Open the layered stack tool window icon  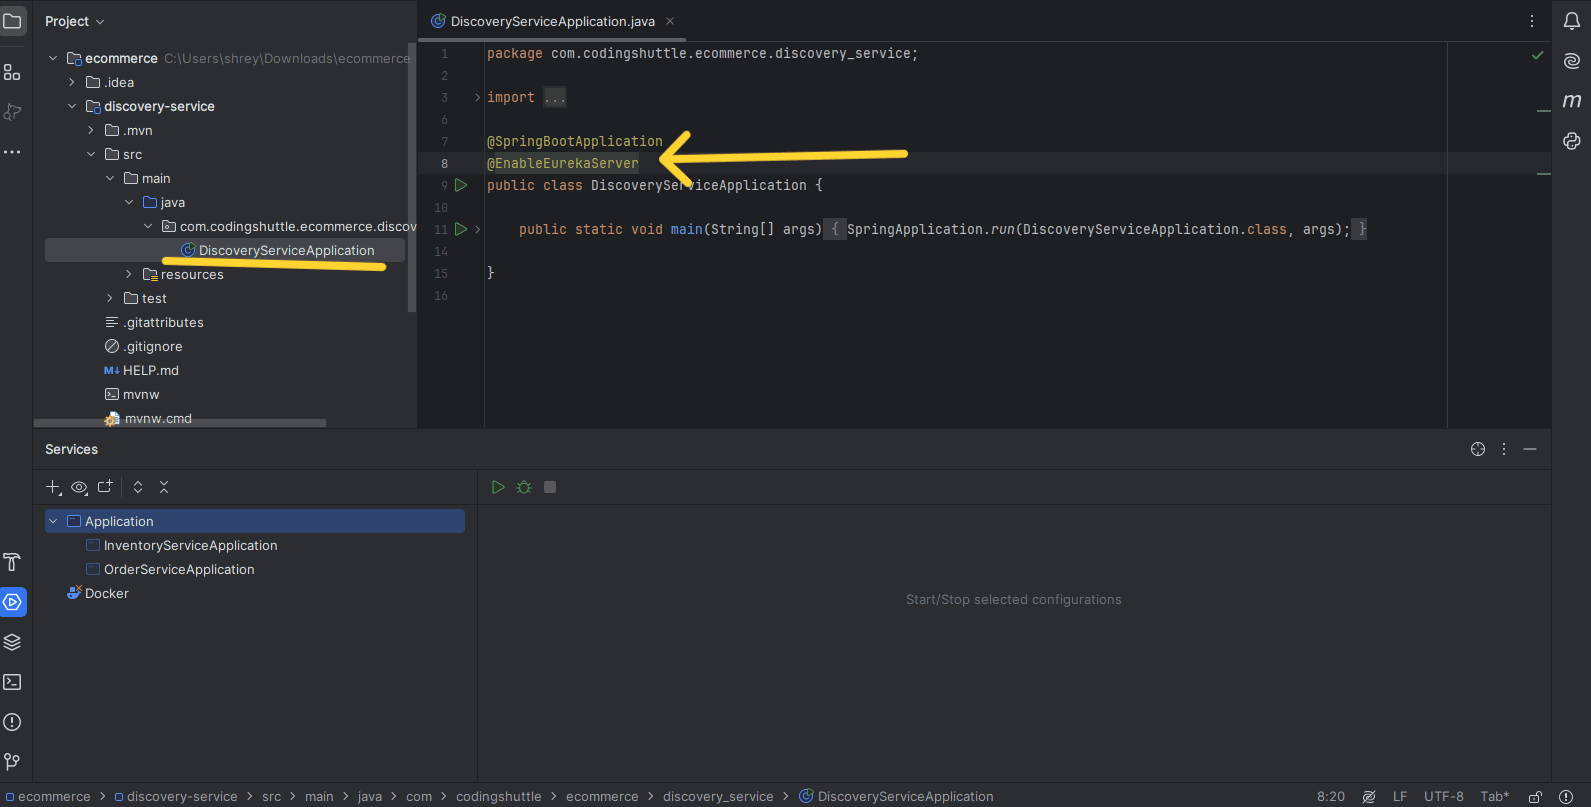click(12, 642)
